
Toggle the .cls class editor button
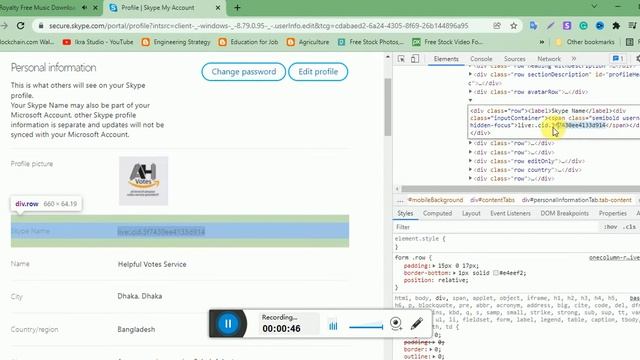click(x=630, y=227)
